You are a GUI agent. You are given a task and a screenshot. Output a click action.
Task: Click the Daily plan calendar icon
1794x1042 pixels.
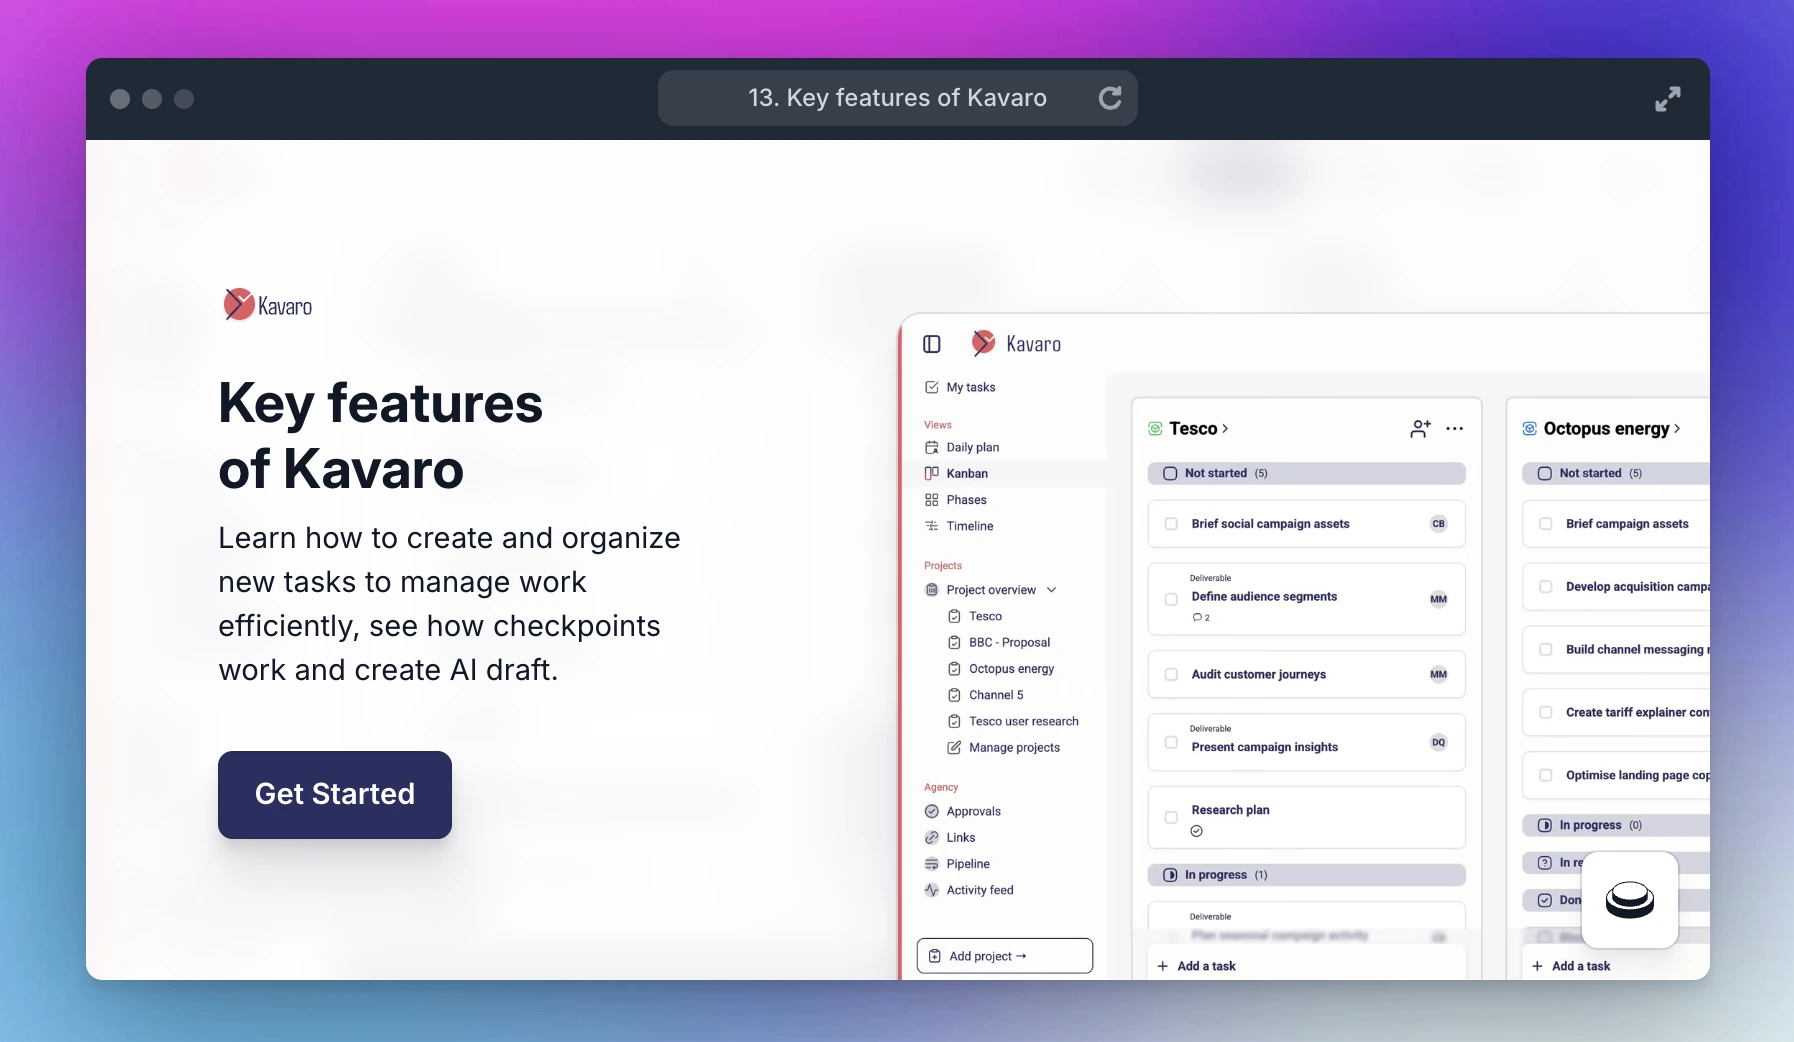click(932, 447)
